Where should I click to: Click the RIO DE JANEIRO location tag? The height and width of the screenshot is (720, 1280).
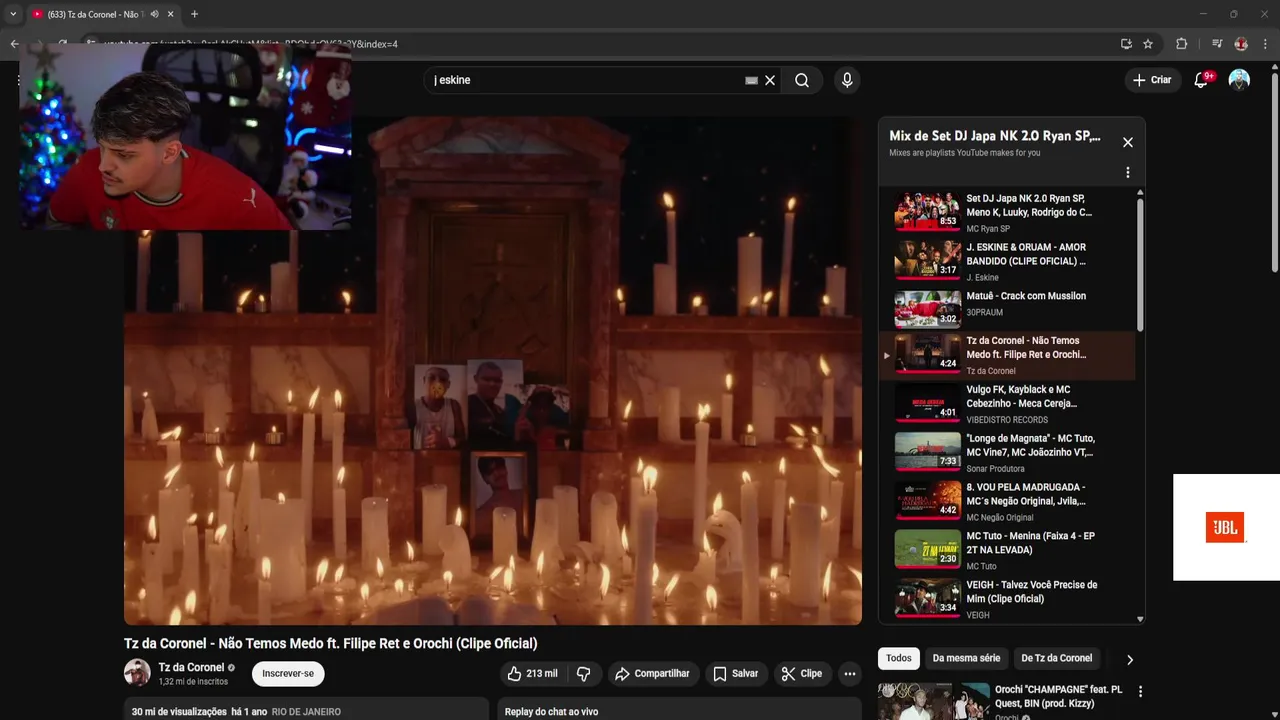(306, 712)
